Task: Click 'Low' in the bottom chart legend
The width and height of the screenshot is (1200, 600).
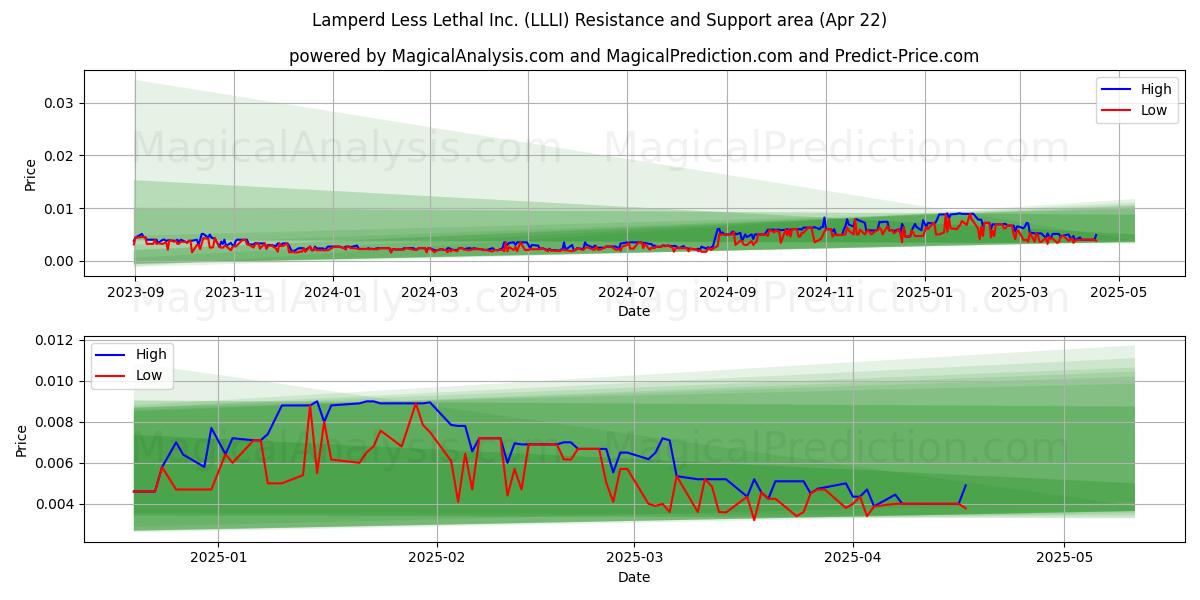Action: pyautogui.click(x=149, y=376)
